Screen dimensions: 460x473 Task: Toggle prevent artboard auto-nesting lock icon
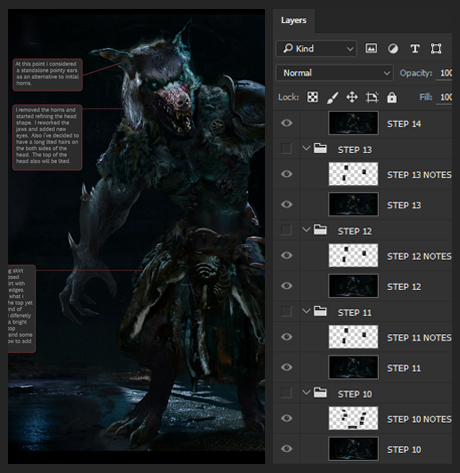372,97
